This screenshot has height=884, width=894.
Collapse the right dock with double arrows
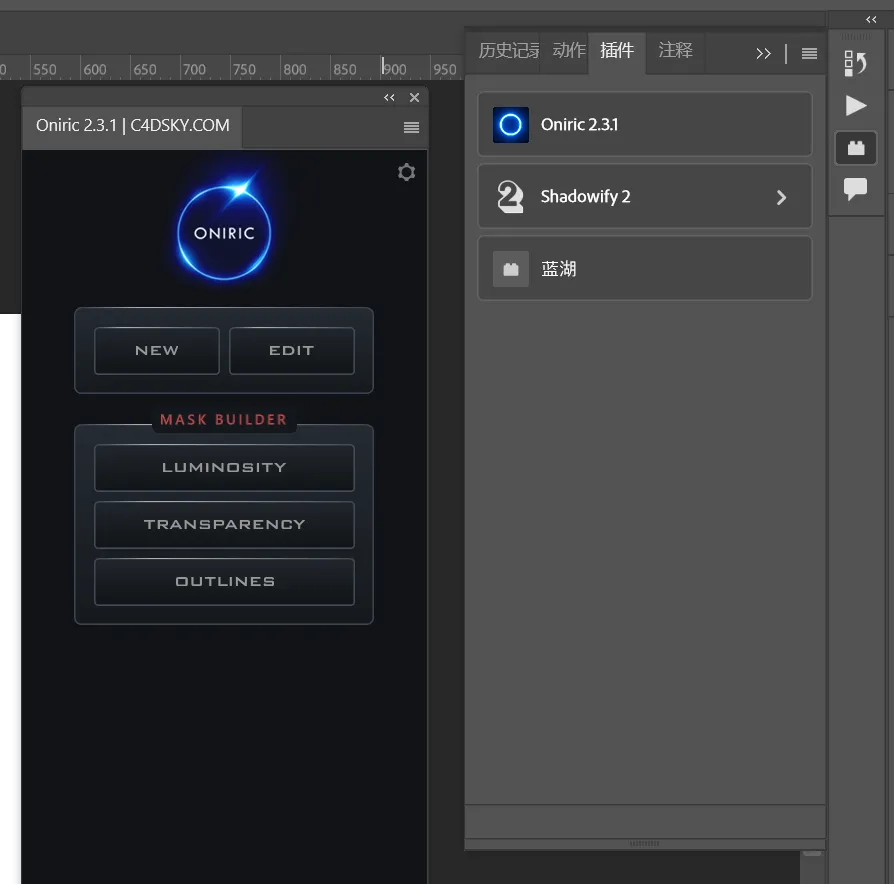871,19
